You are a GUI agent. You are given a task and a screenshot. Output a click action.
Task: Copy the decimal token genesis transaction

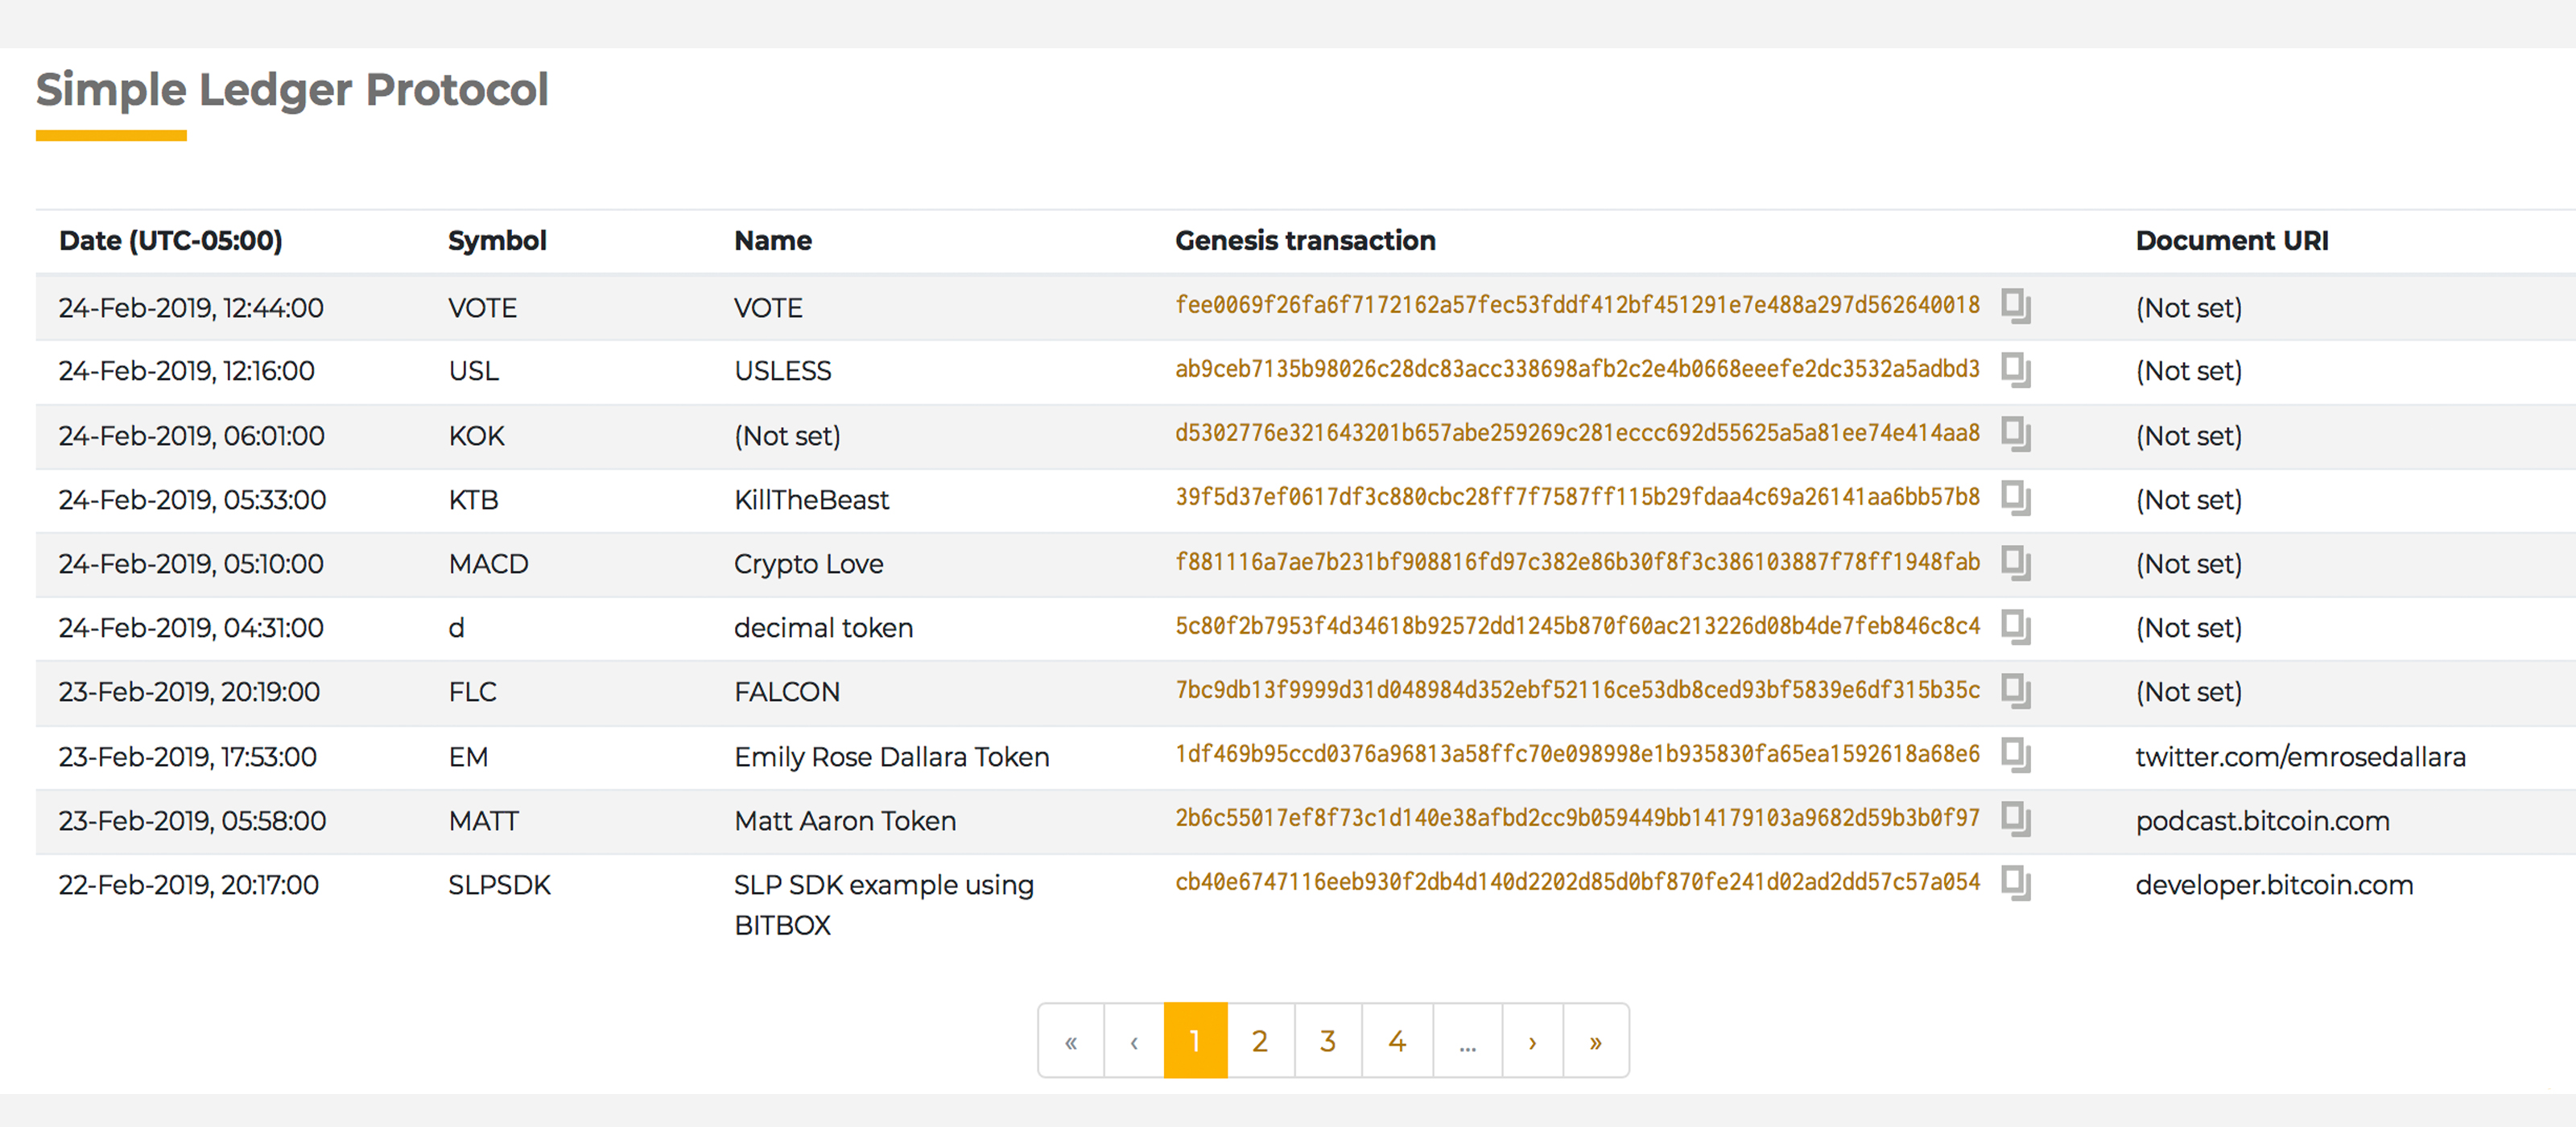point(2016,627)
